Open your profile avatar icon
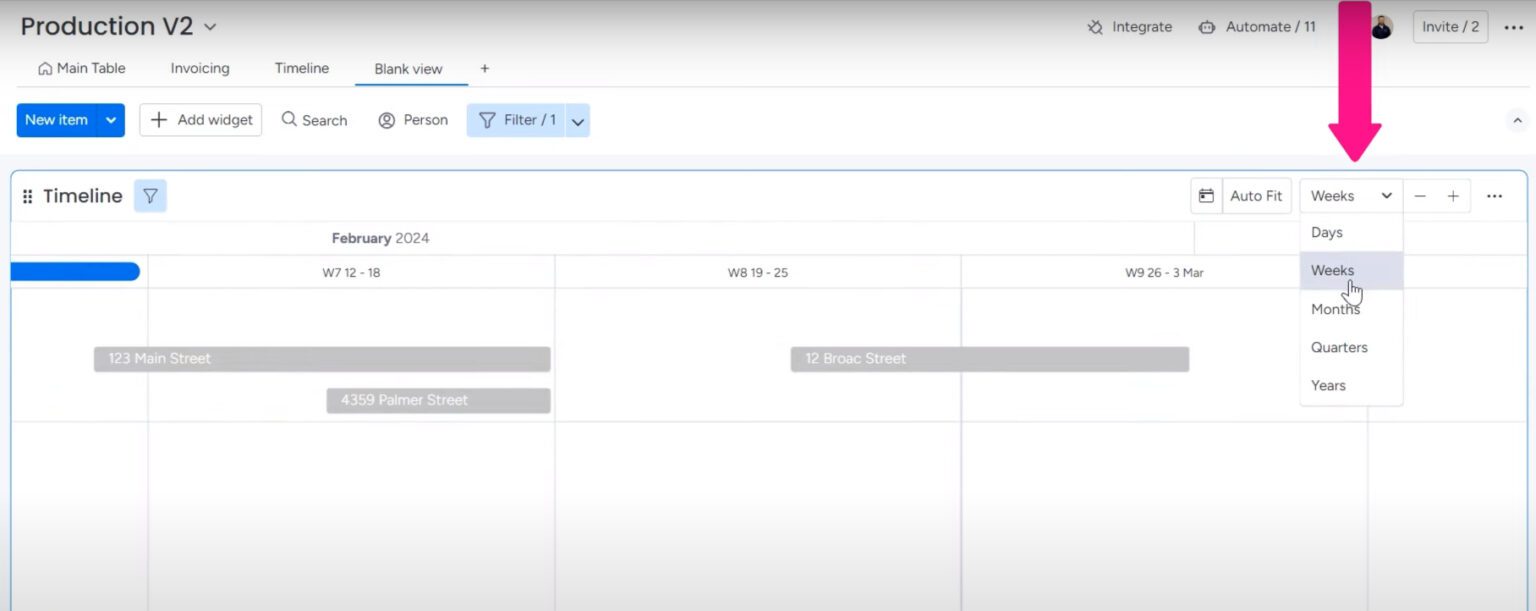The width and height of the screenshot is (1536, 611). coord(1381,27)
